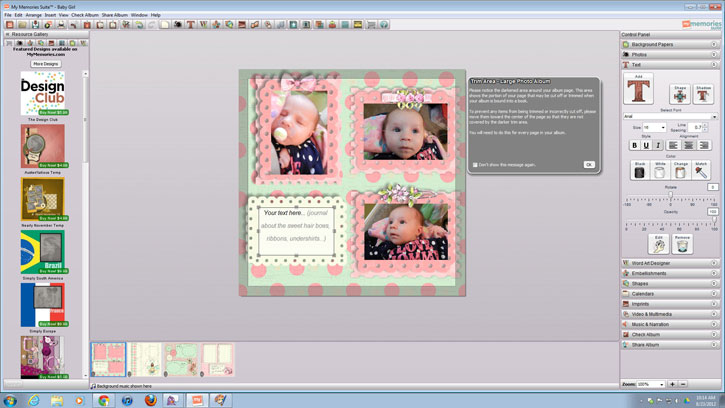Click the Shadow text option icon

(703, 94)
